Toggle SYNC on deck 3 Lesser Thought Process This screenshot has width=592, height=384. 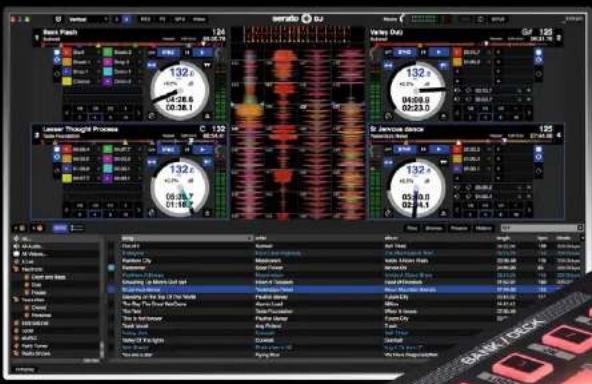coord(168,150)
